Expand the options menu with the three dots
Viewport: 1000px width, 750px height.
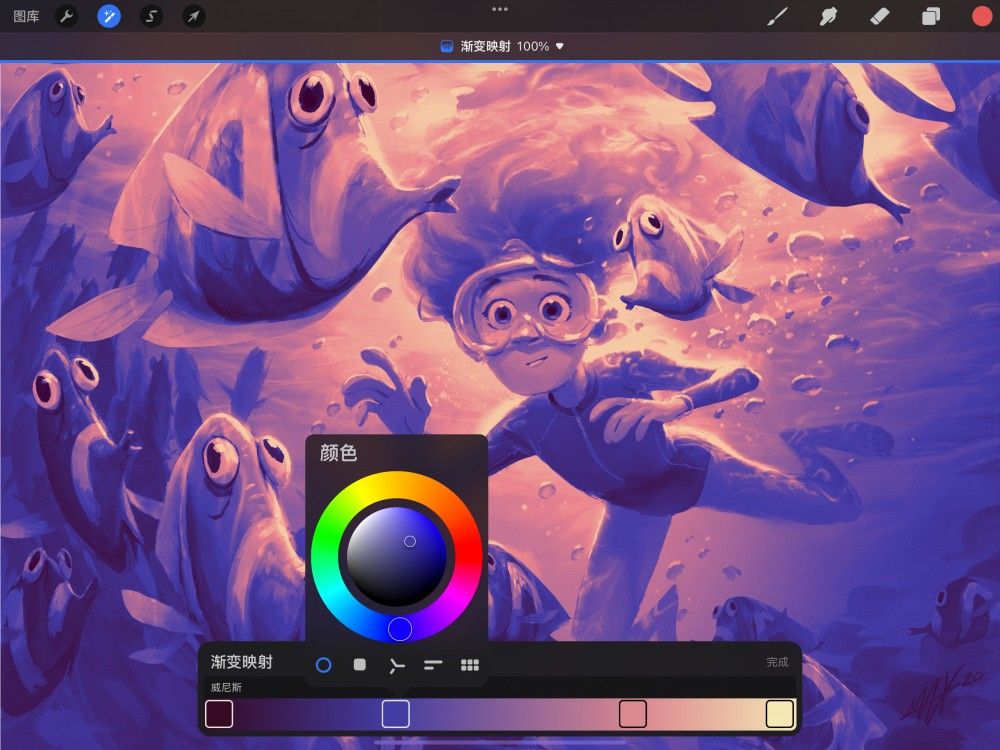[499, 11]
